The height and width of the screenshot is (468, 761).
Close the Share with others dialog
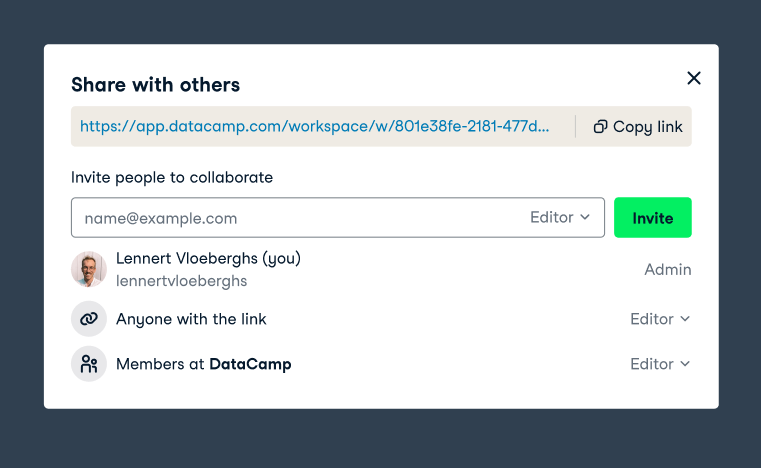point(694,78)
